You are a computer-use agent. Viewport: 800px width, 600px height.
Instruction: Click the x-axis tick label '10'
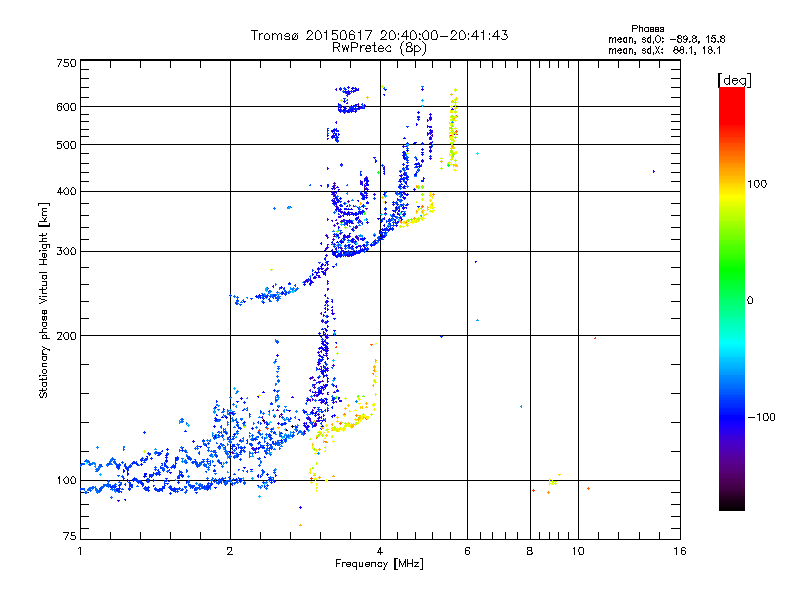tap(578, 551)
